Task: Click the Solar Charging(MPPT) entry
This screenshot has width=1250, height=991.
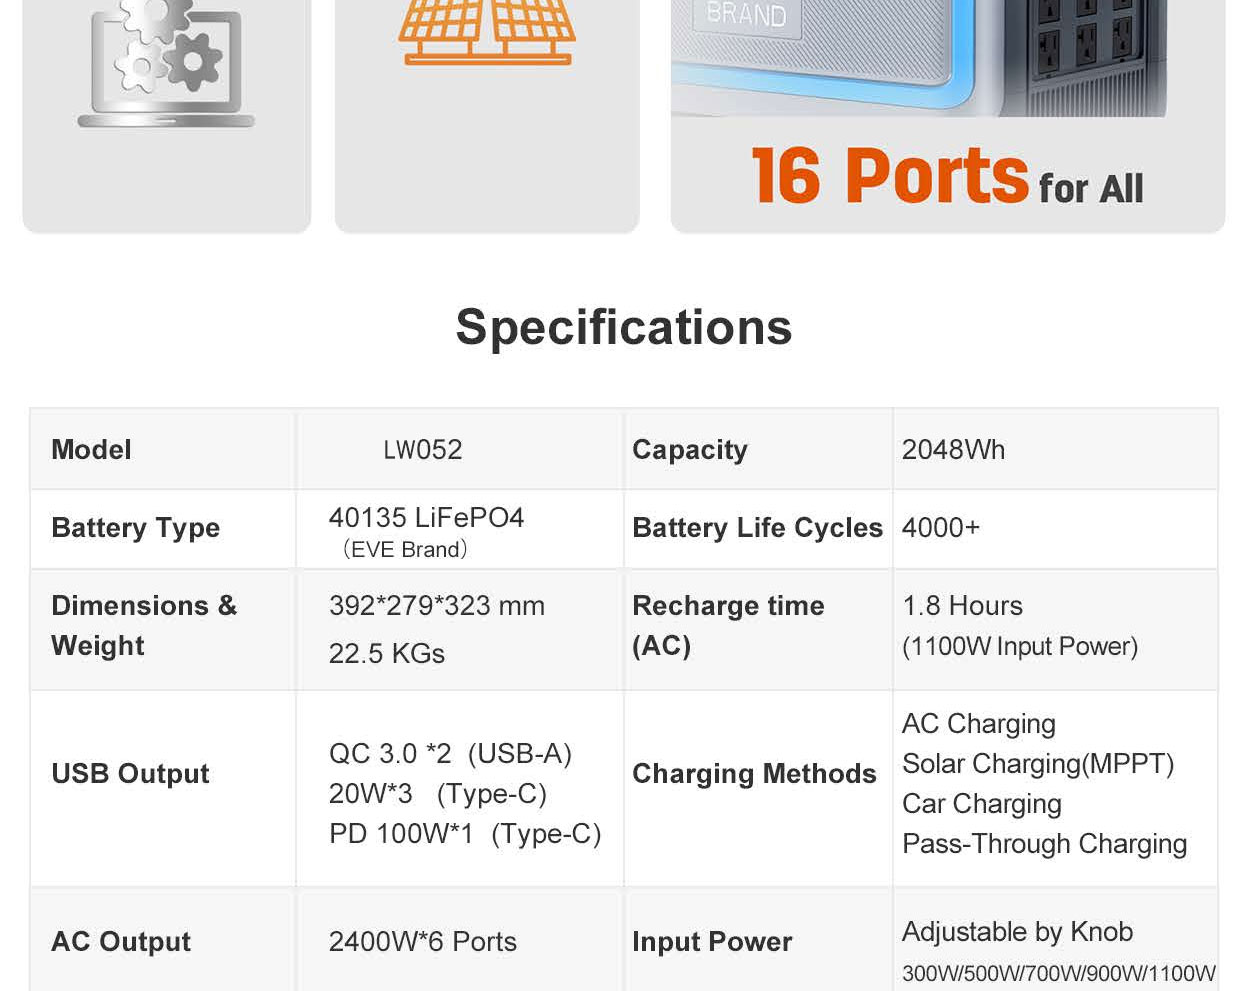Action: click(x=1038, y=764)
